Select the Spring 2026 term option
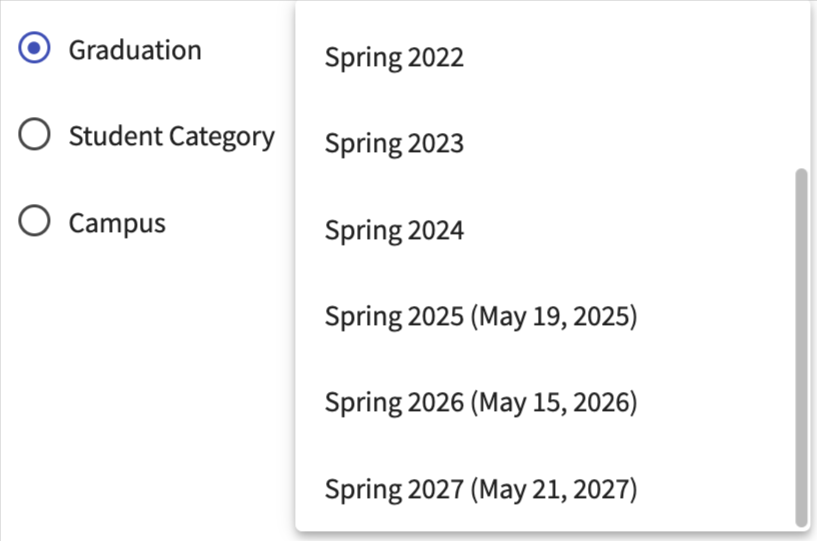This screenshot has width=817, height=541. coord(394,403)
